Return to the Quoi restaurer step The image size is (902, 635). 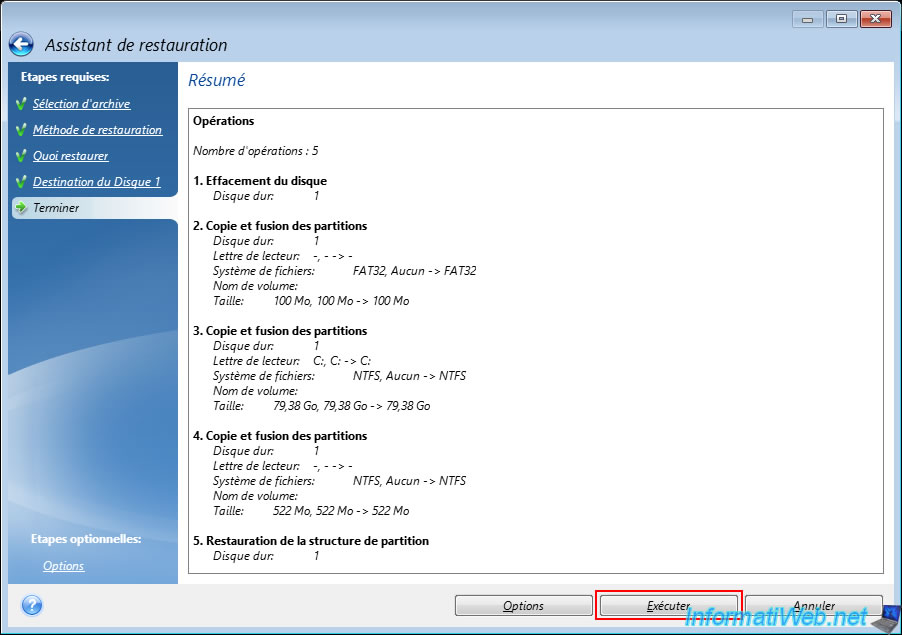click(70, 156)
